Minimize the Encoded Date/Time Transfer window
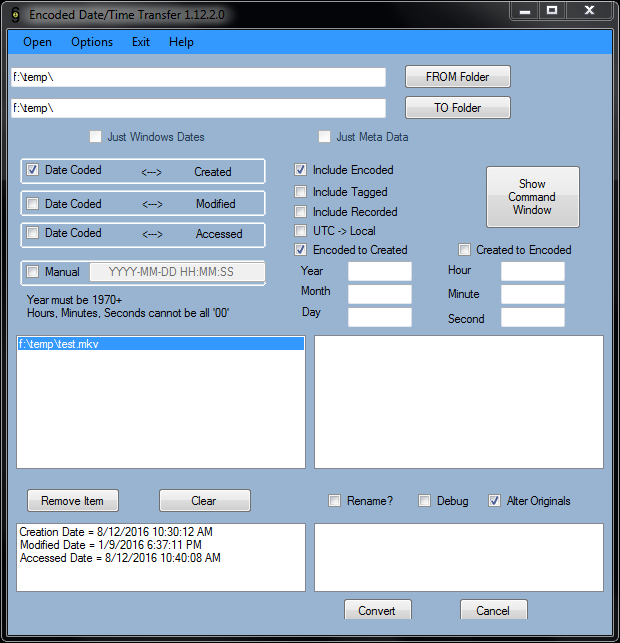The image size is (620, 643). click(x=525, y=11)
